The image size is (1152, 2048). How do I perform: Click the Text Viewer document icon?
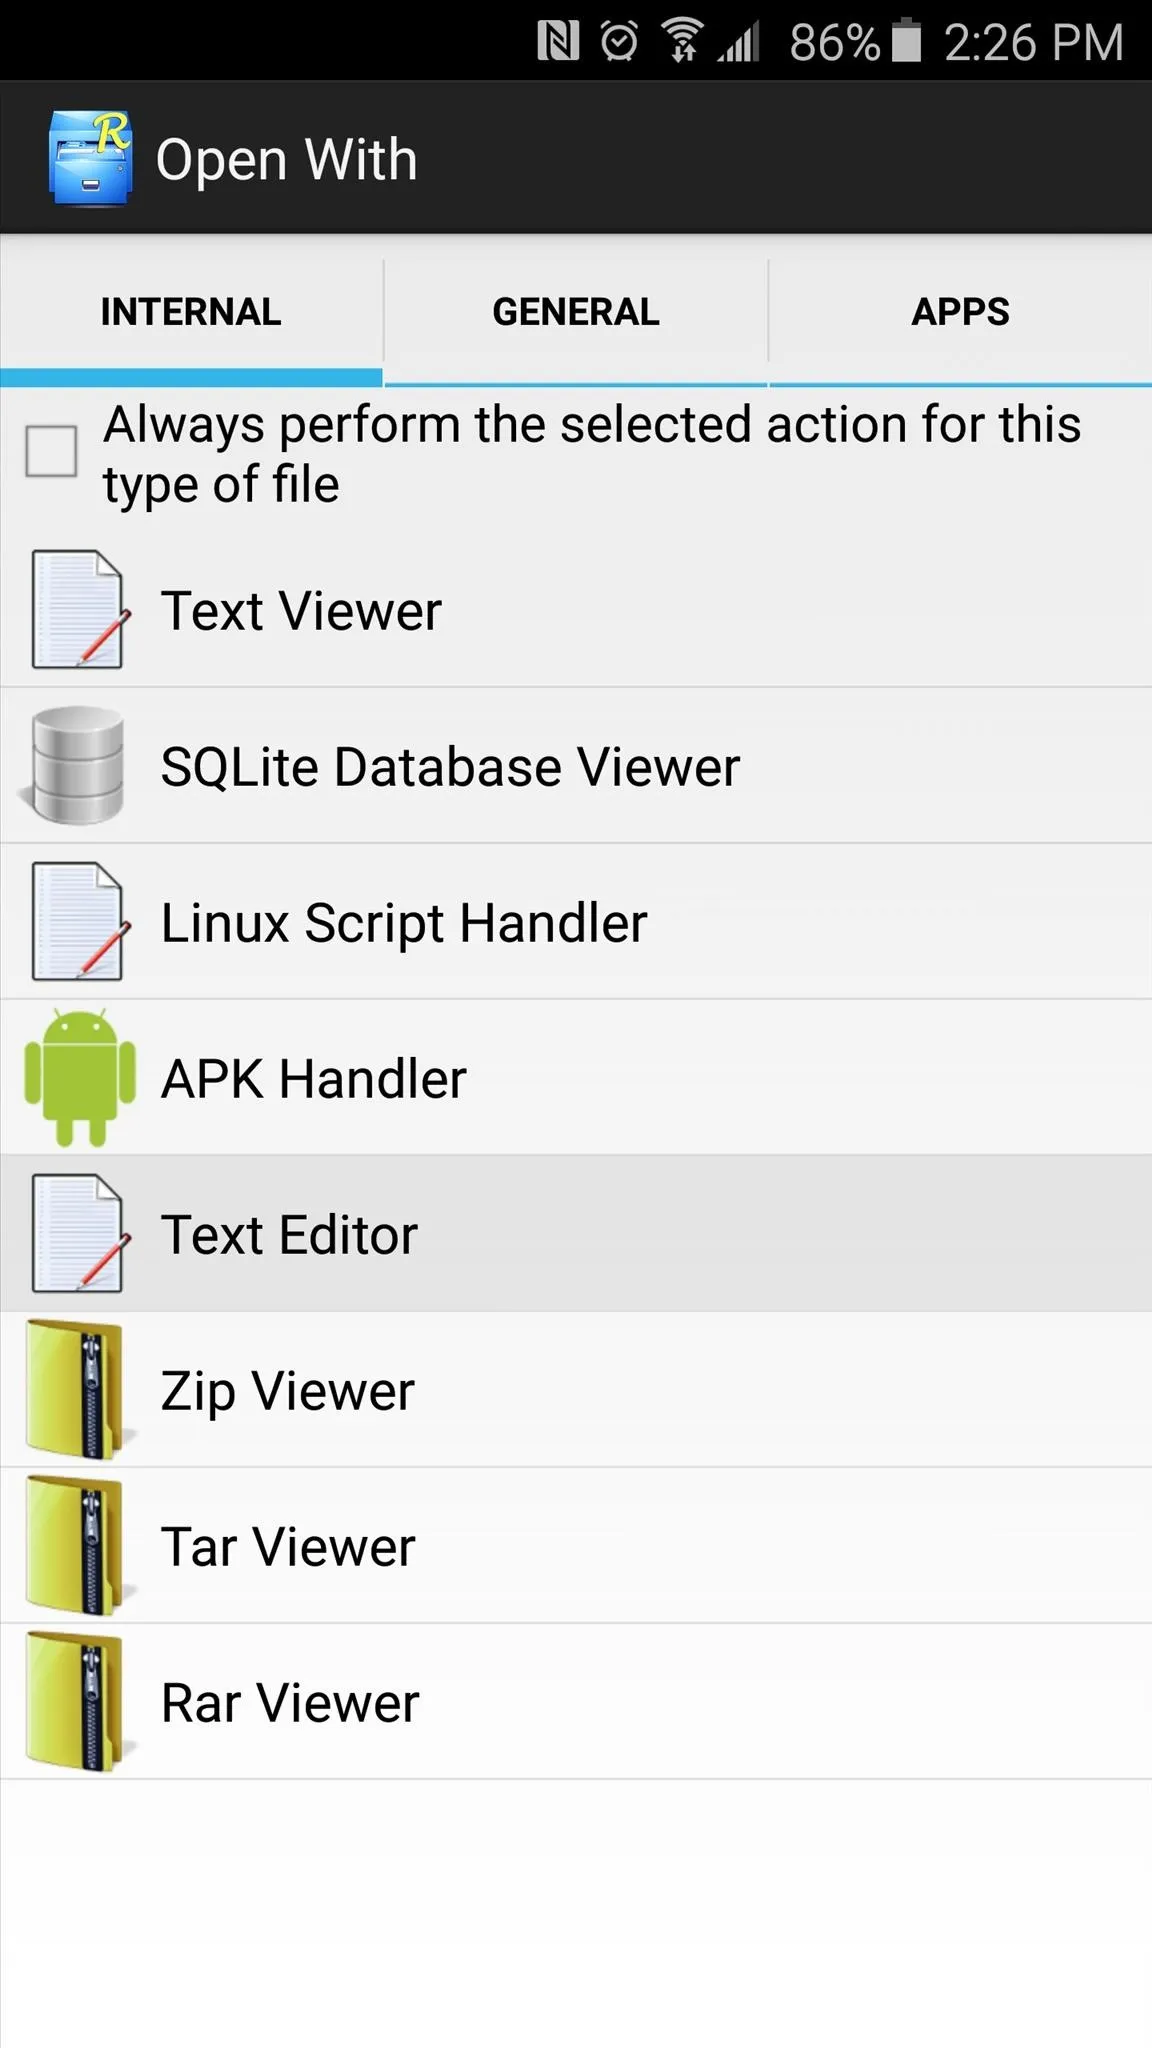(78, 610)
